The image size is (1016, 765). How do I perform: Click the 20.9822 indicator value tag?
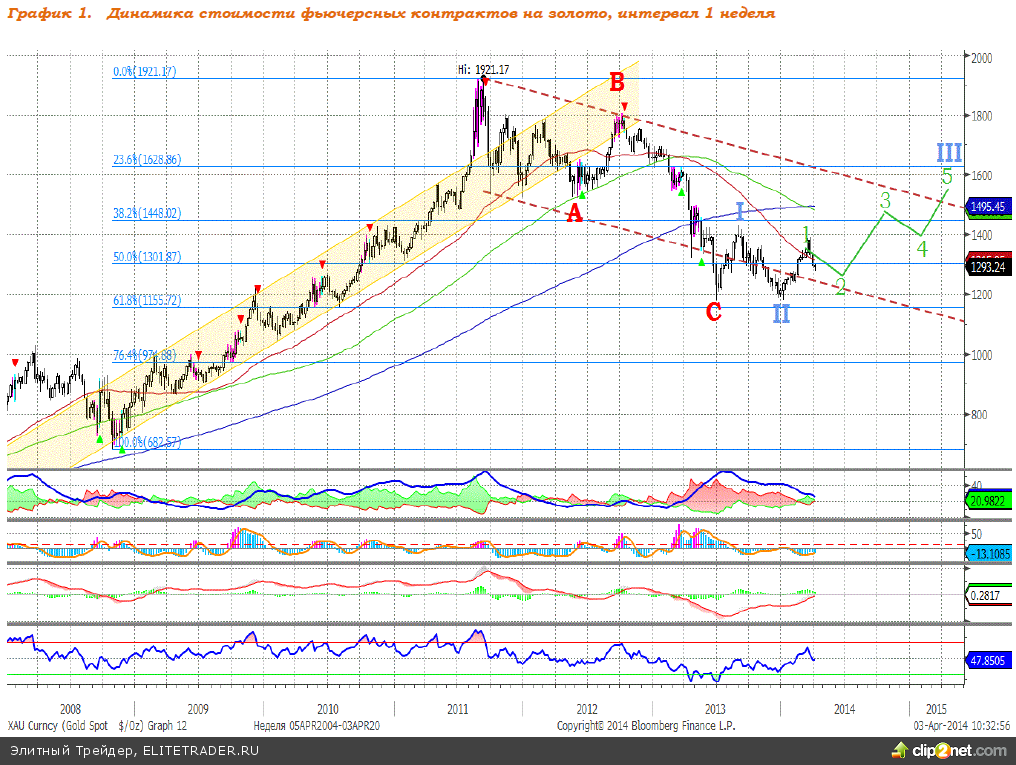pos(991,500)
